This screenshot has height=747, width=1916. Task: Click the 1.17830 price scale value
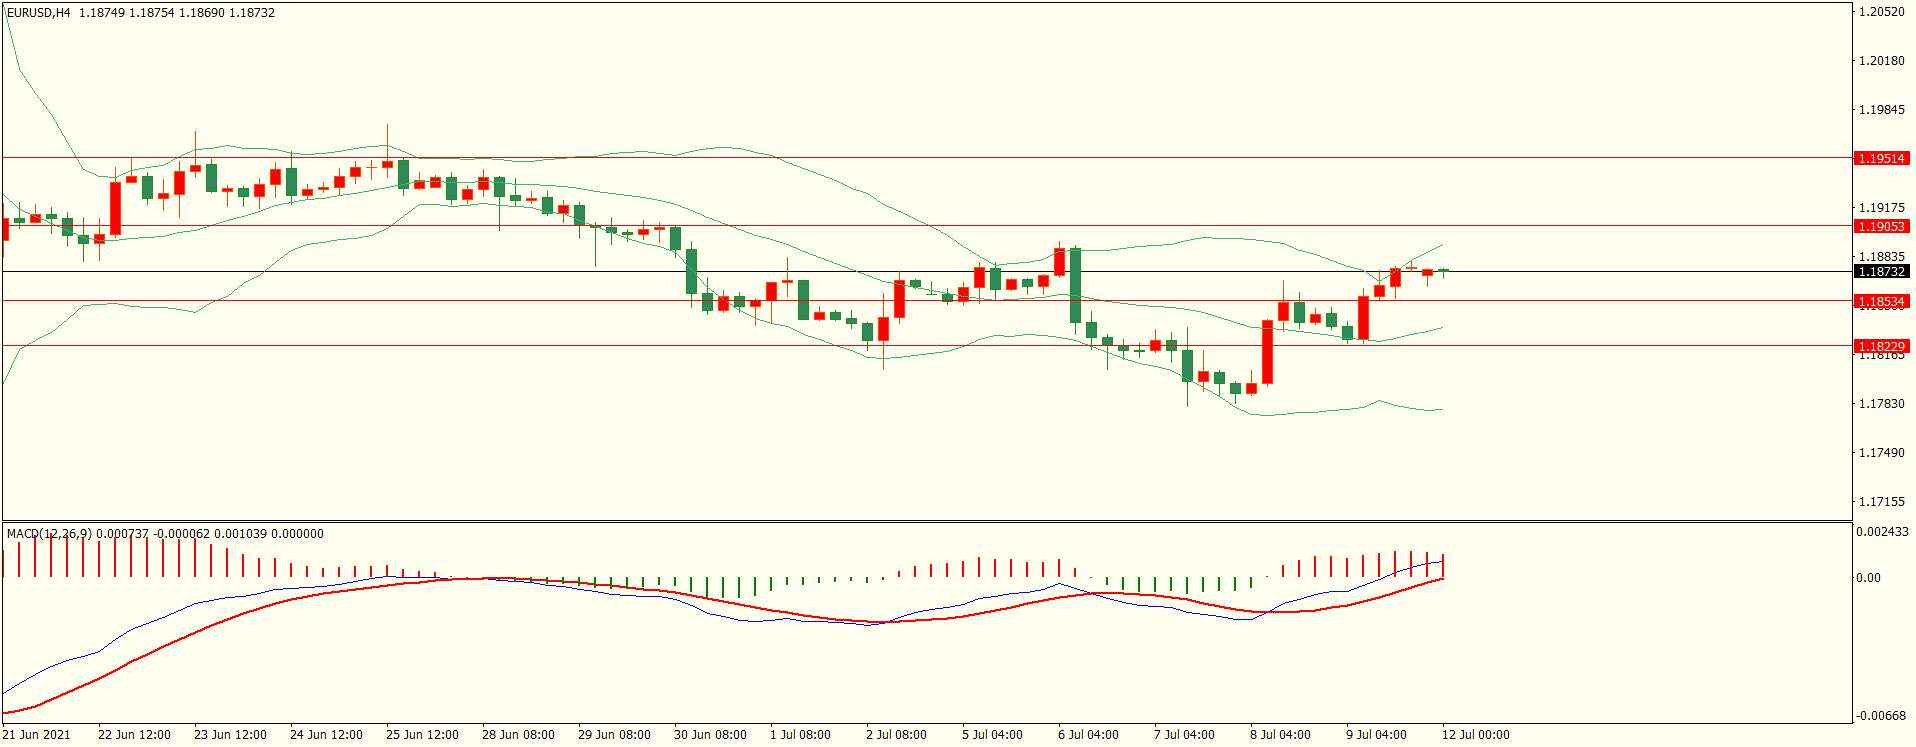coord(1881,404)
